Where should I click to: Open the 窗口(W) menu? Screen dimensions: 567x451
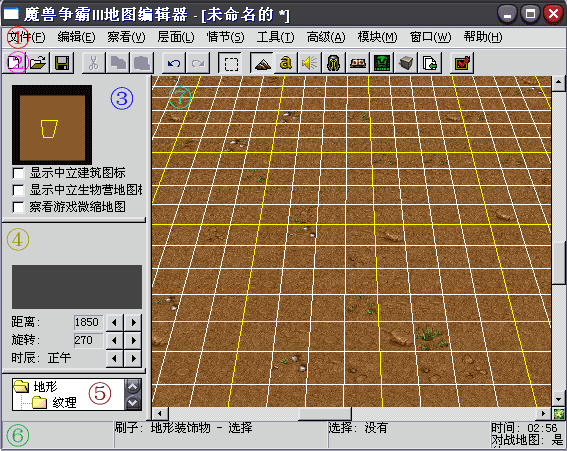click(430, 37)
